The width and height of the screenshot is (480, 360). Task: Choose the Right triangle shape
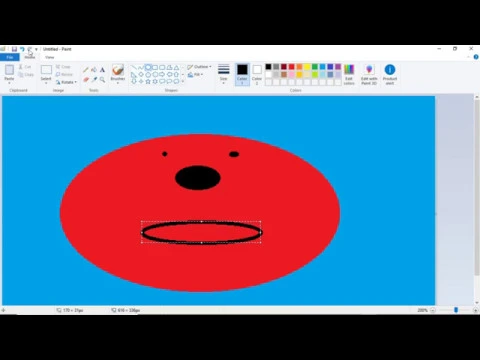pos(134,75)
